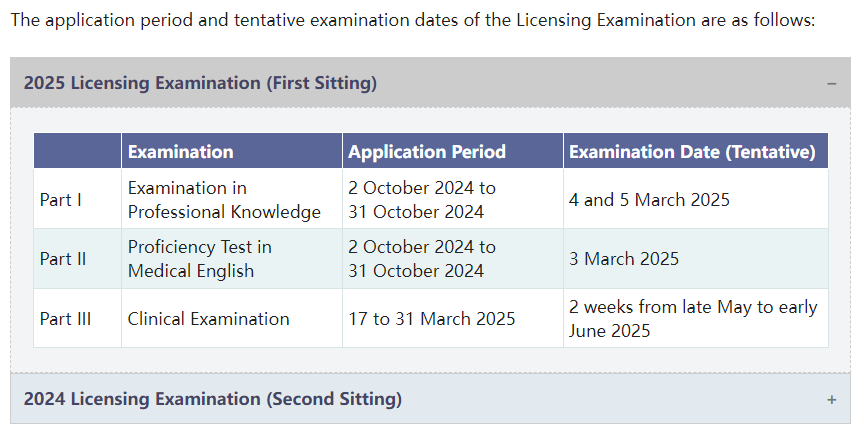Open the 2024 Licensing Examination (Second Sitting) header

(x=430, y=399)
